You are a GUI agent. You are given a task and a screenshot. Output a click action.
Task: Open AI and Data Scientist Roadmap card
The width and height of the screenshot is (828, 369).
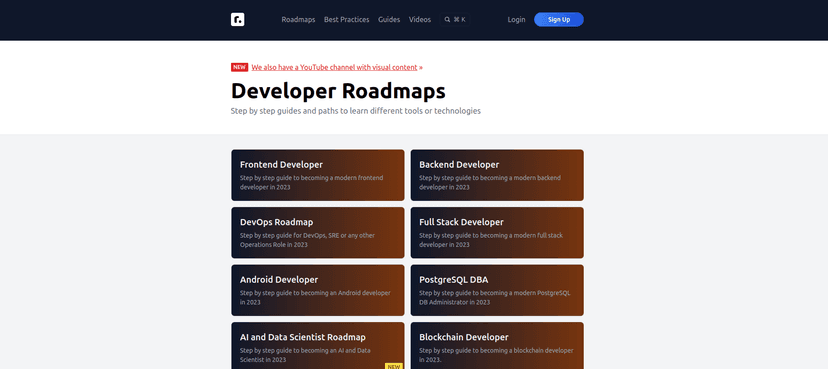coord(318,346)
